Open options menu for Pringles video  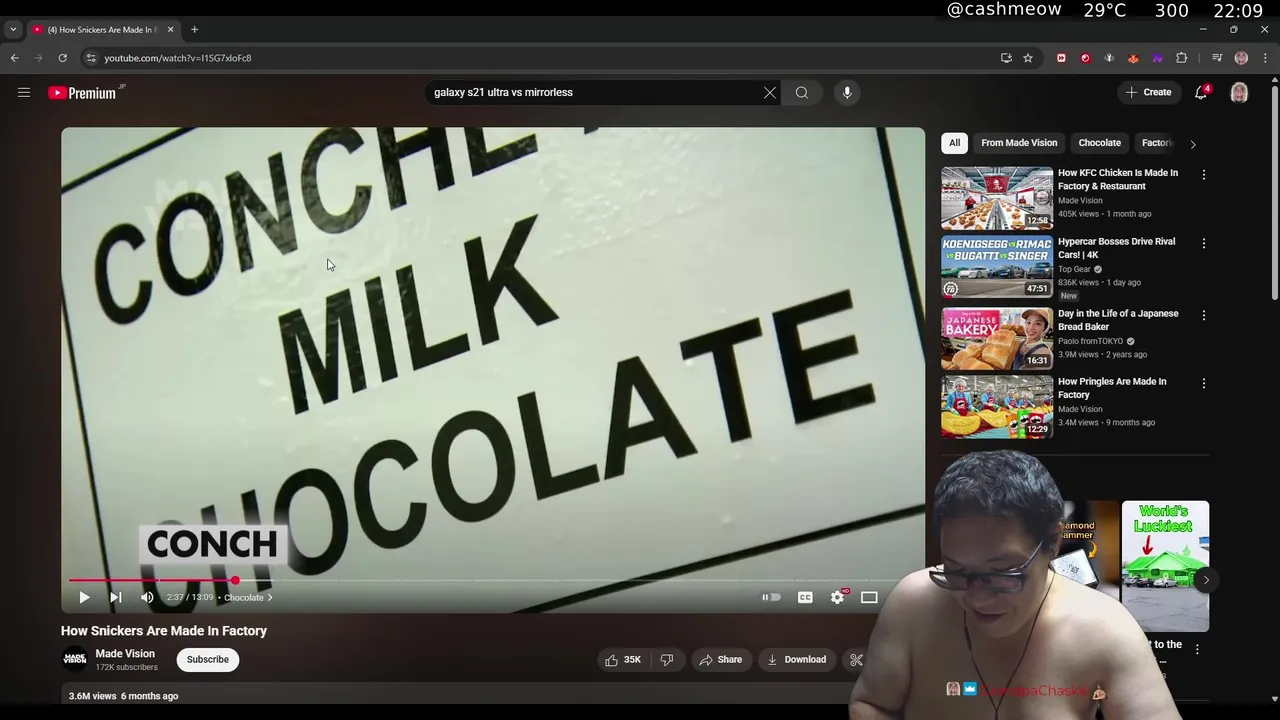[x=1203, y=383]
